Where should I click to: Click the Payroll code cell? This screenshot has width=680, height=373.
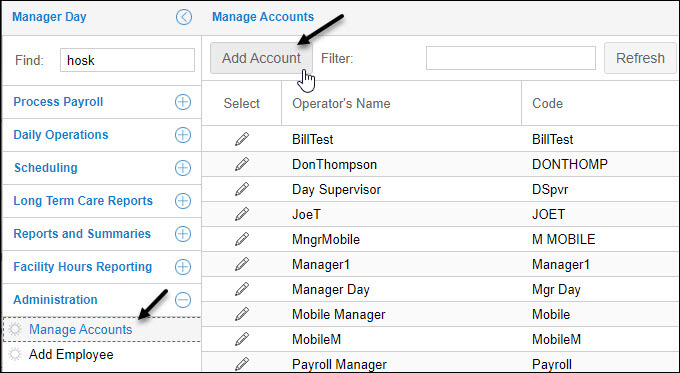pyautogui.click(x=552, y=364)
